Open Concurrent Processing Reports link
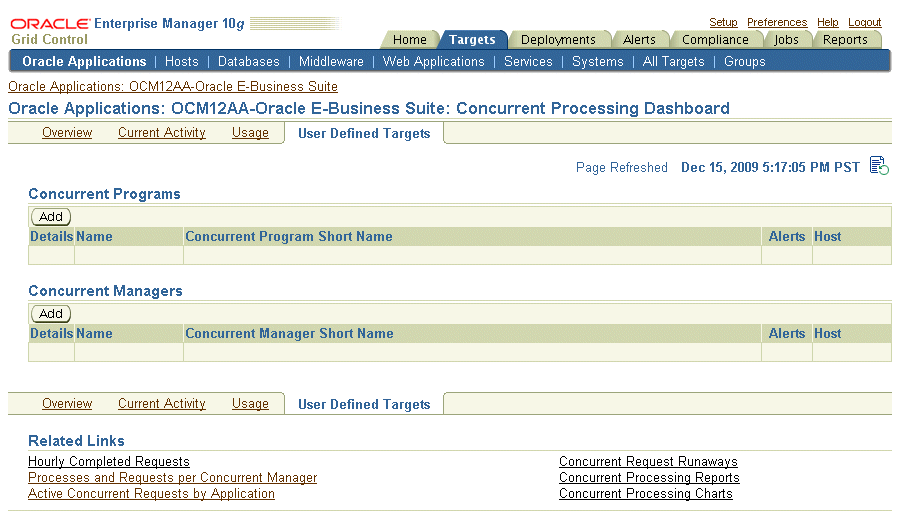 tap(649, 477)
